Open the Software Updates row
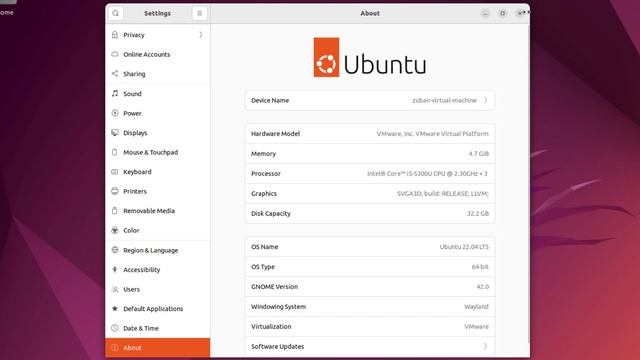 coord(370,347)
